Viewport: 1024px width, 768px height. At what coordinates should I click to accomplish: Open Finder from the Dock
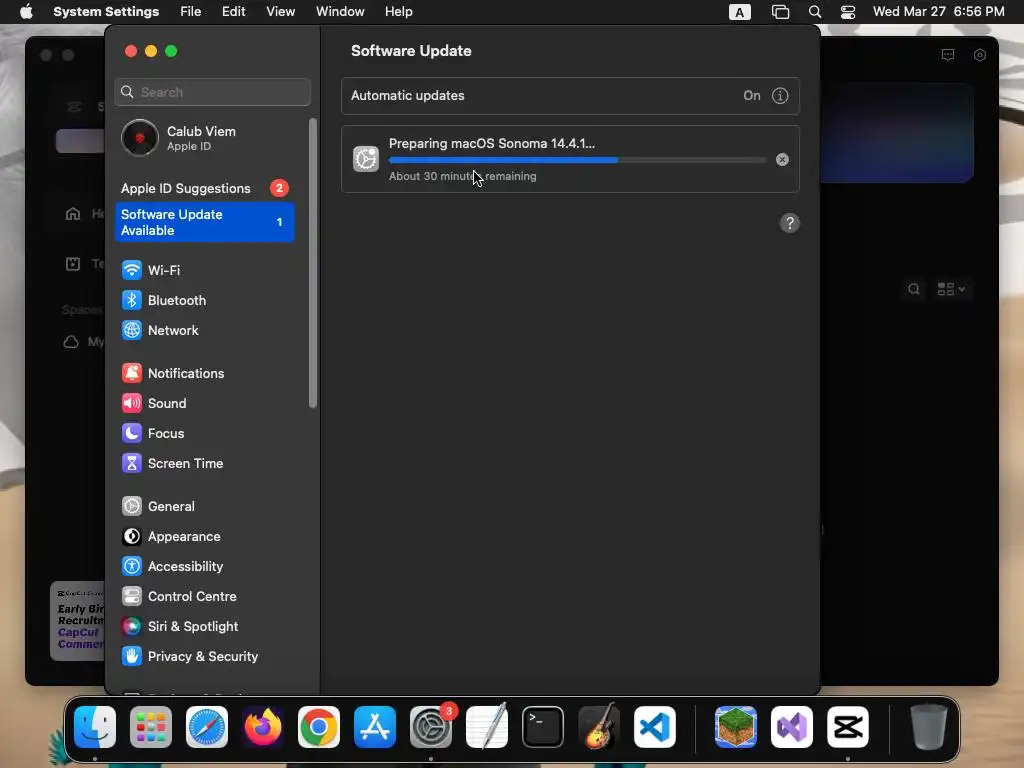[95, 727]
